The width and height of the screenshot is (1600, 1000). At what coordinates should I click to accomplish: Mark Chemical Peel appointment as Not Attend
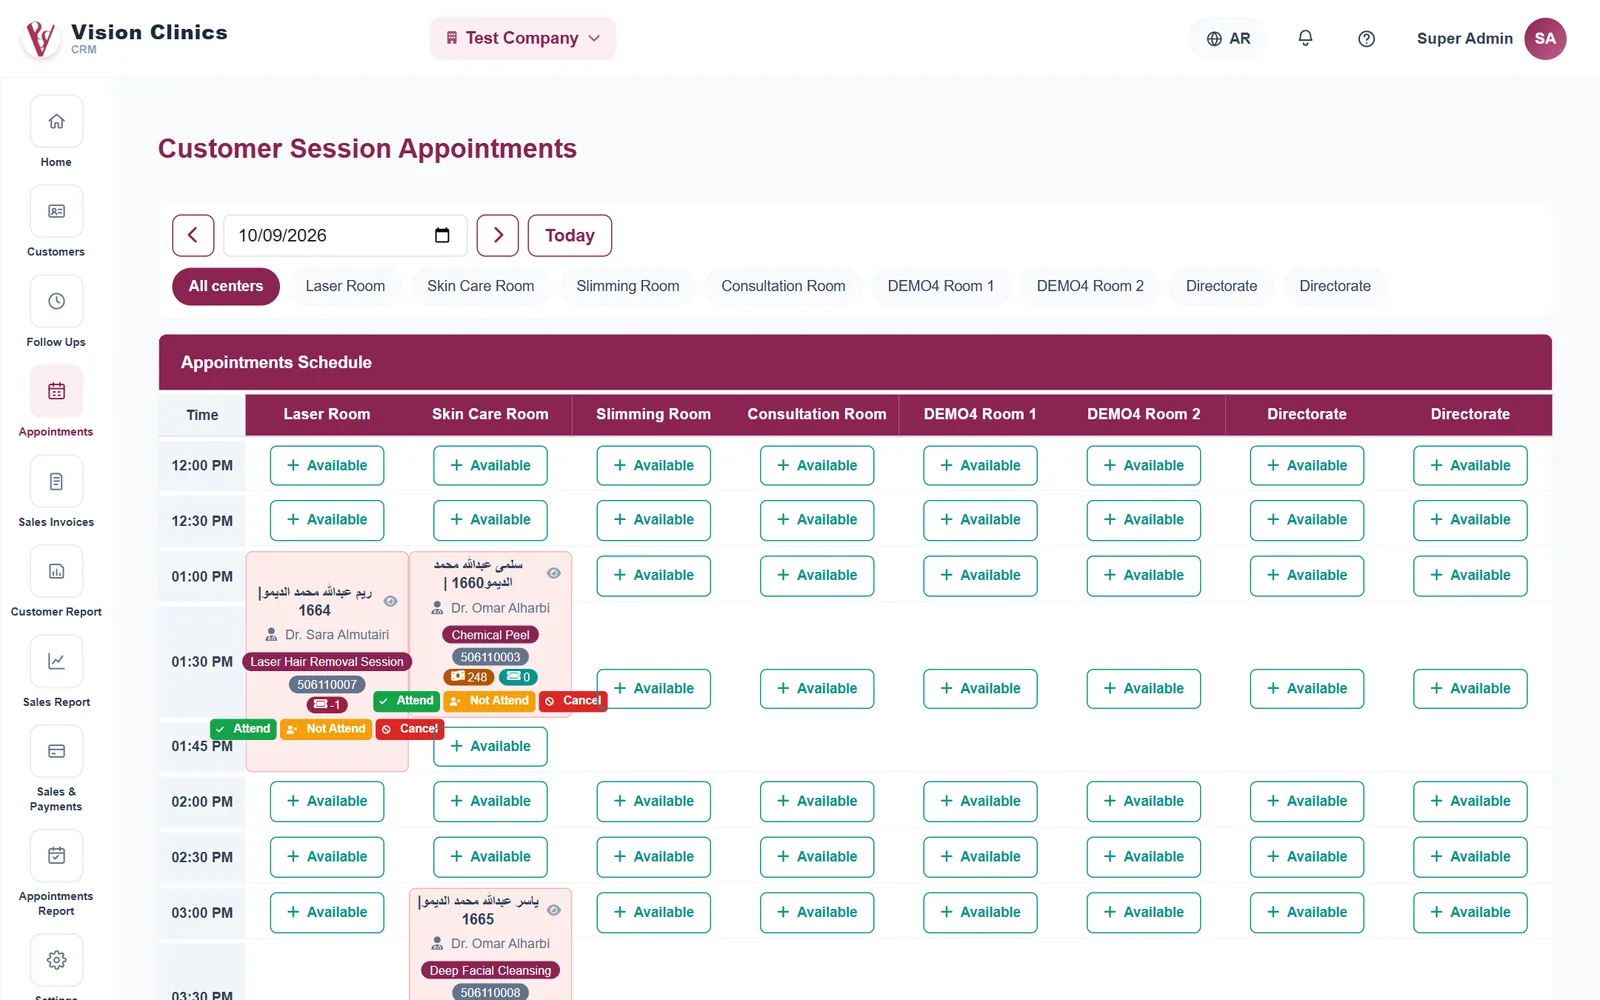point(489,701)
